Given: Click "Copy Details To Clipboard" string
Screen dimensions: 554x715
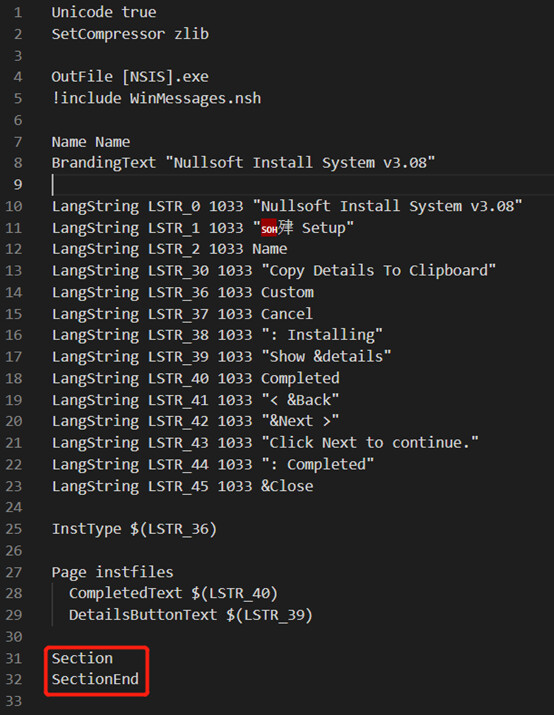Looking at the screenshot, I should (x=378, y=270).
